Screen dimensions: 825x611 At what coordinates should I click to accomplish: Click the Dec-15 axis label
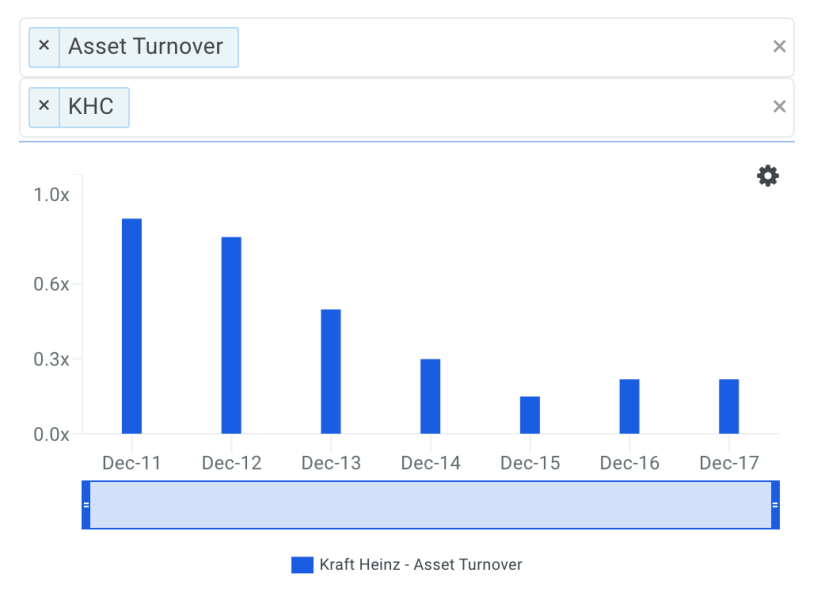[530, 463]
